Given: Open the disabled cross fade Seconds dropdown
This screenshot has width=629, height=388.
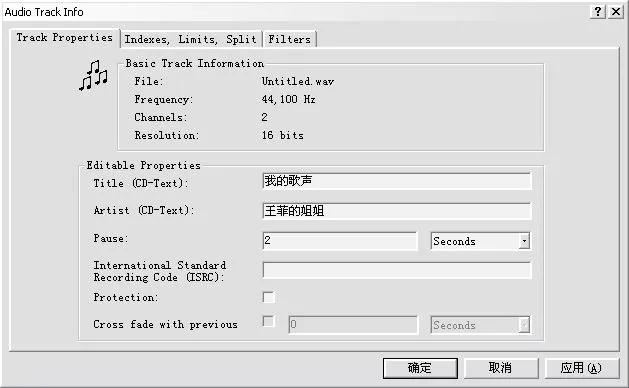Looking at the screenshot, I should (x=524, y=325).
